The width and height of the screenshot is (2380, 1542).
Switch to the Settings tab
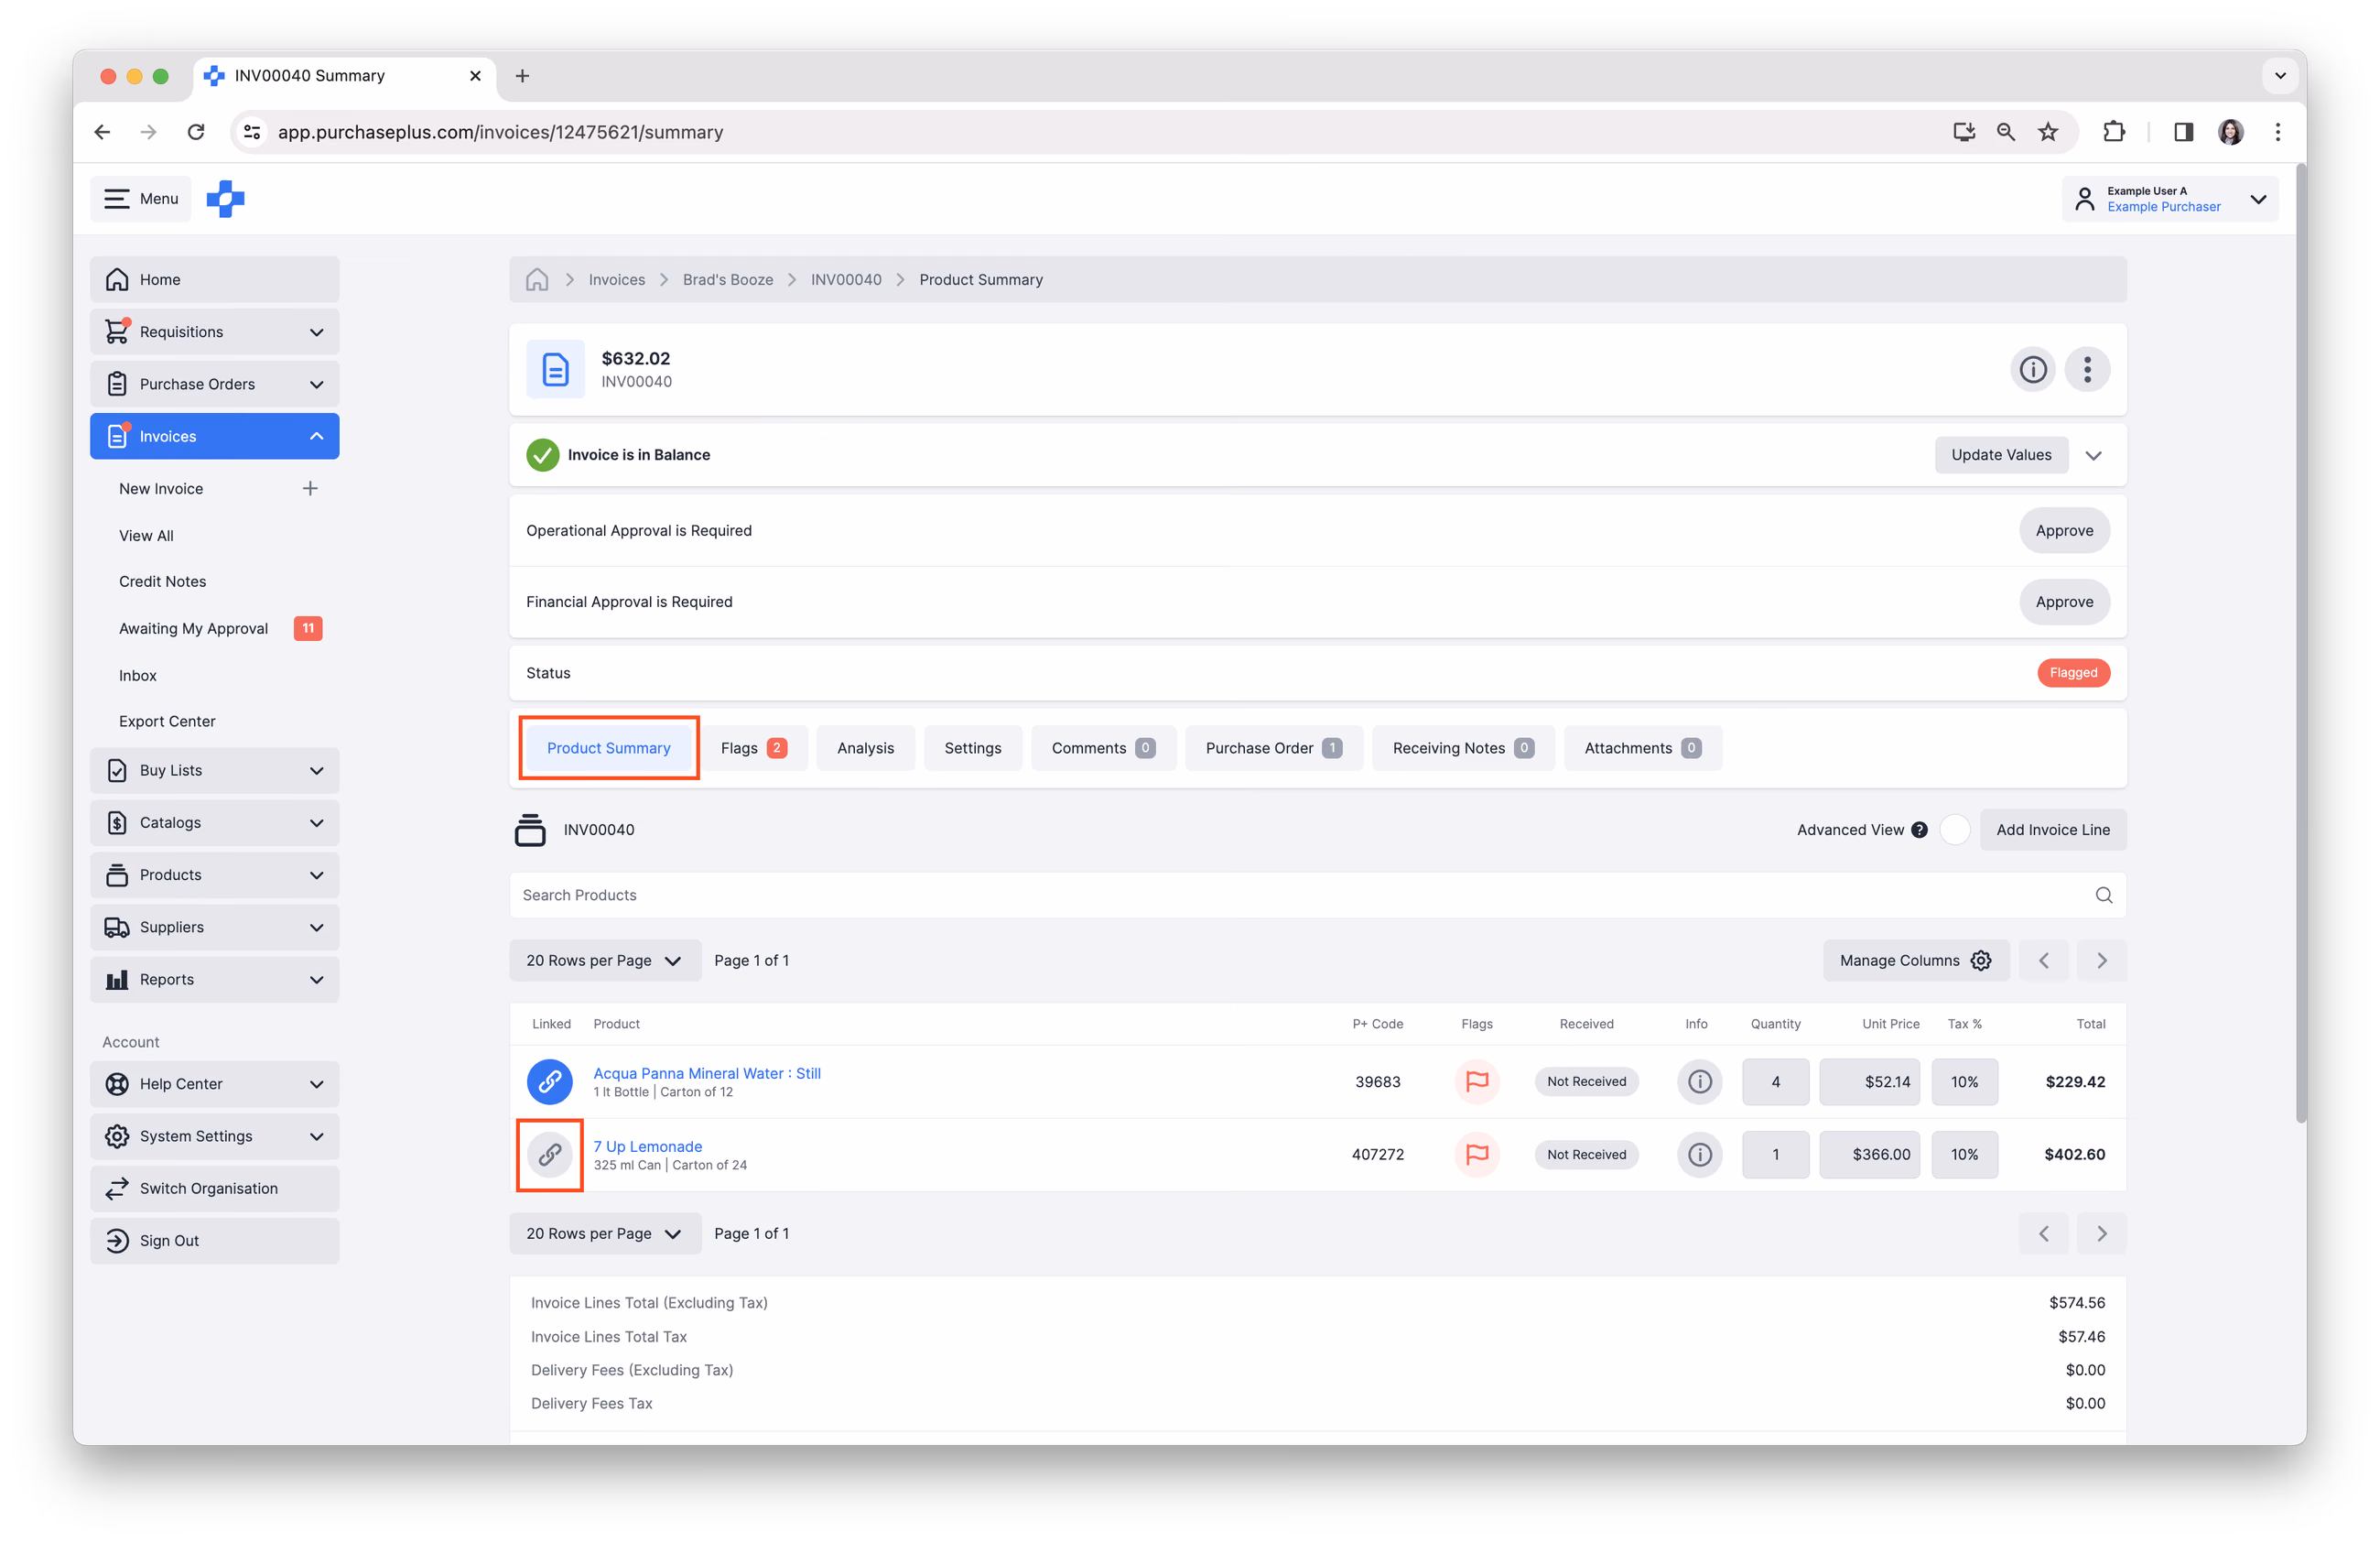tap(972, 748)
